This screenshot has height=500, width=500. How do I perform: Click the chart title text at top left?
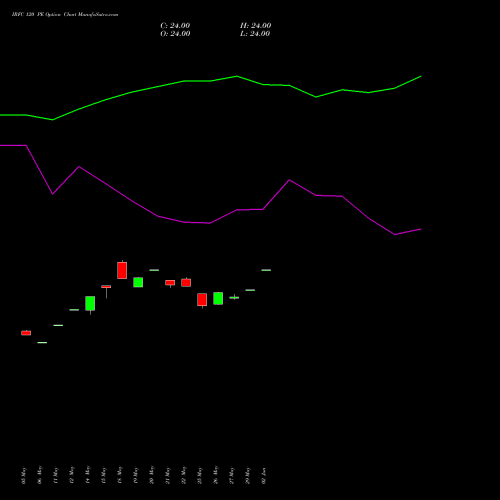tap(65, 15)
